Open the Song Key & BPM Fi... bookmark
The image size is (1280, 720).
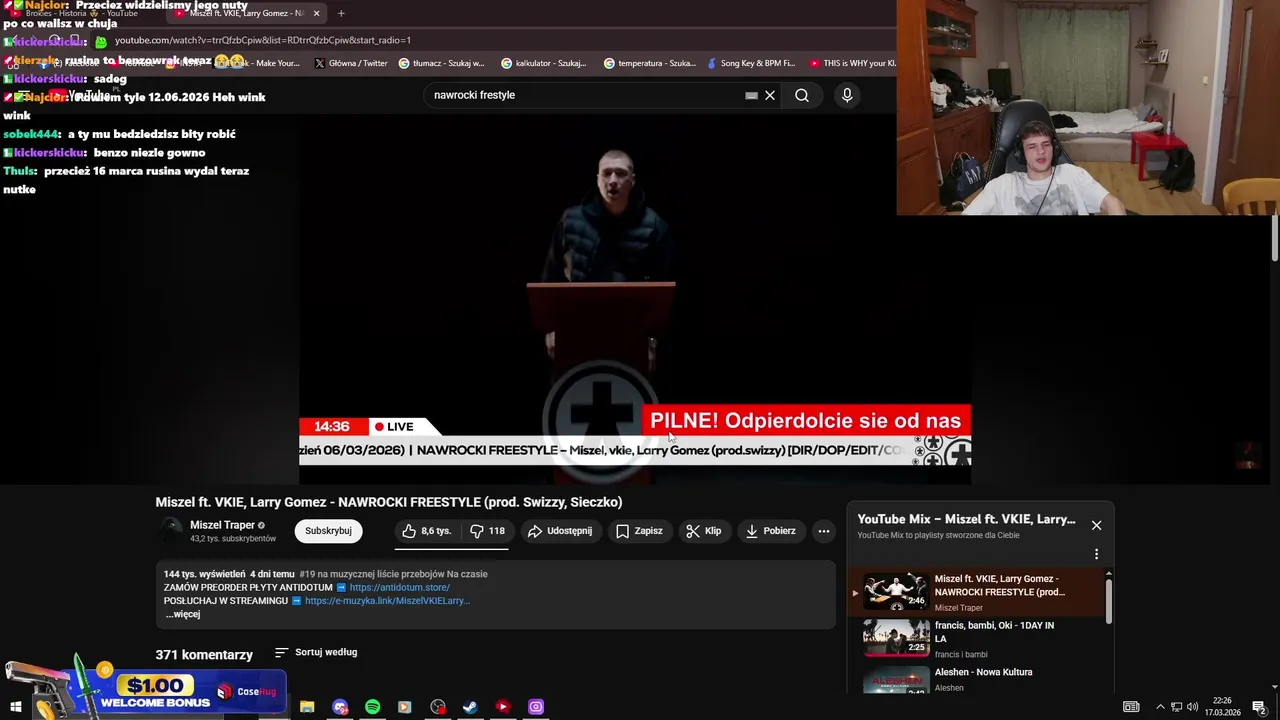(751, 63)
